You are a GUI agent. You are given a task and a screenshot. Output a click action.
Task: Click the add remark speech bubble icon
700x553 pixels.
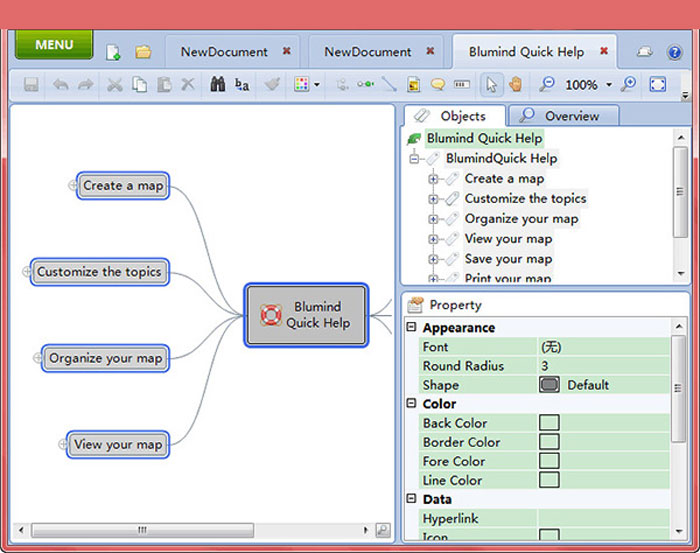tap(438, 84)
